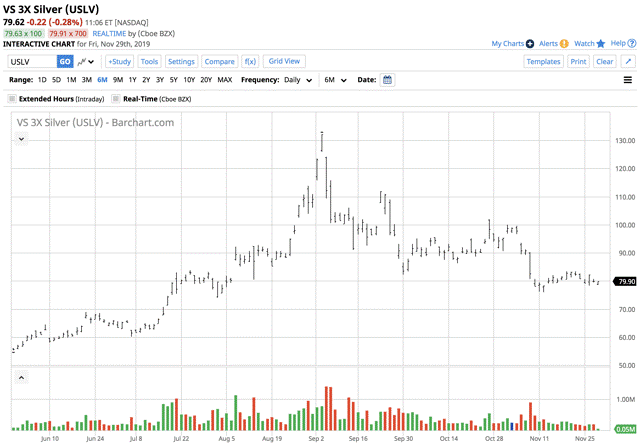Image resolution: width=640 pixels, height=443 pixels.
Task: Open the Date calendar picker icon
Action: [387, 80]
